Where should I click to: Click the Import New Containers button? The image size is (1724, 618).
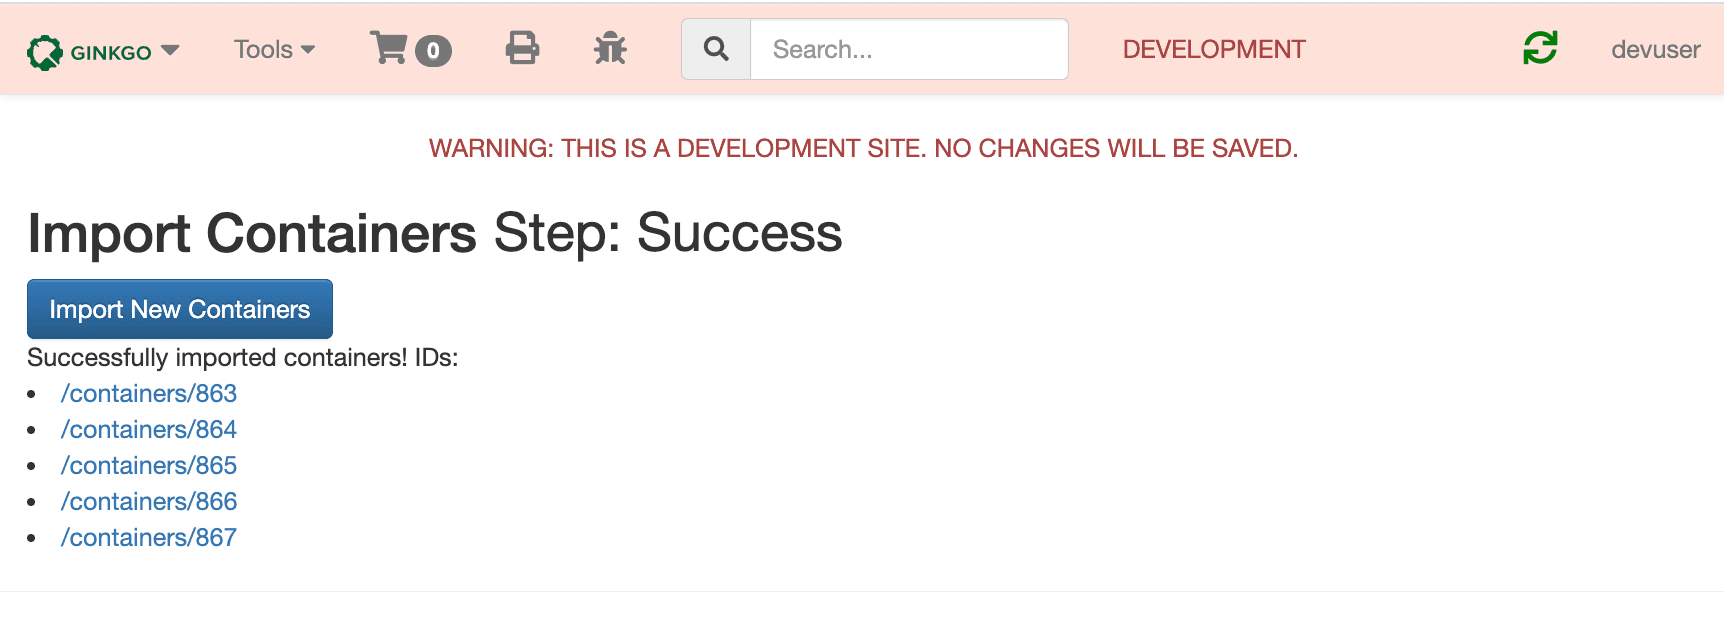(180, 309)
